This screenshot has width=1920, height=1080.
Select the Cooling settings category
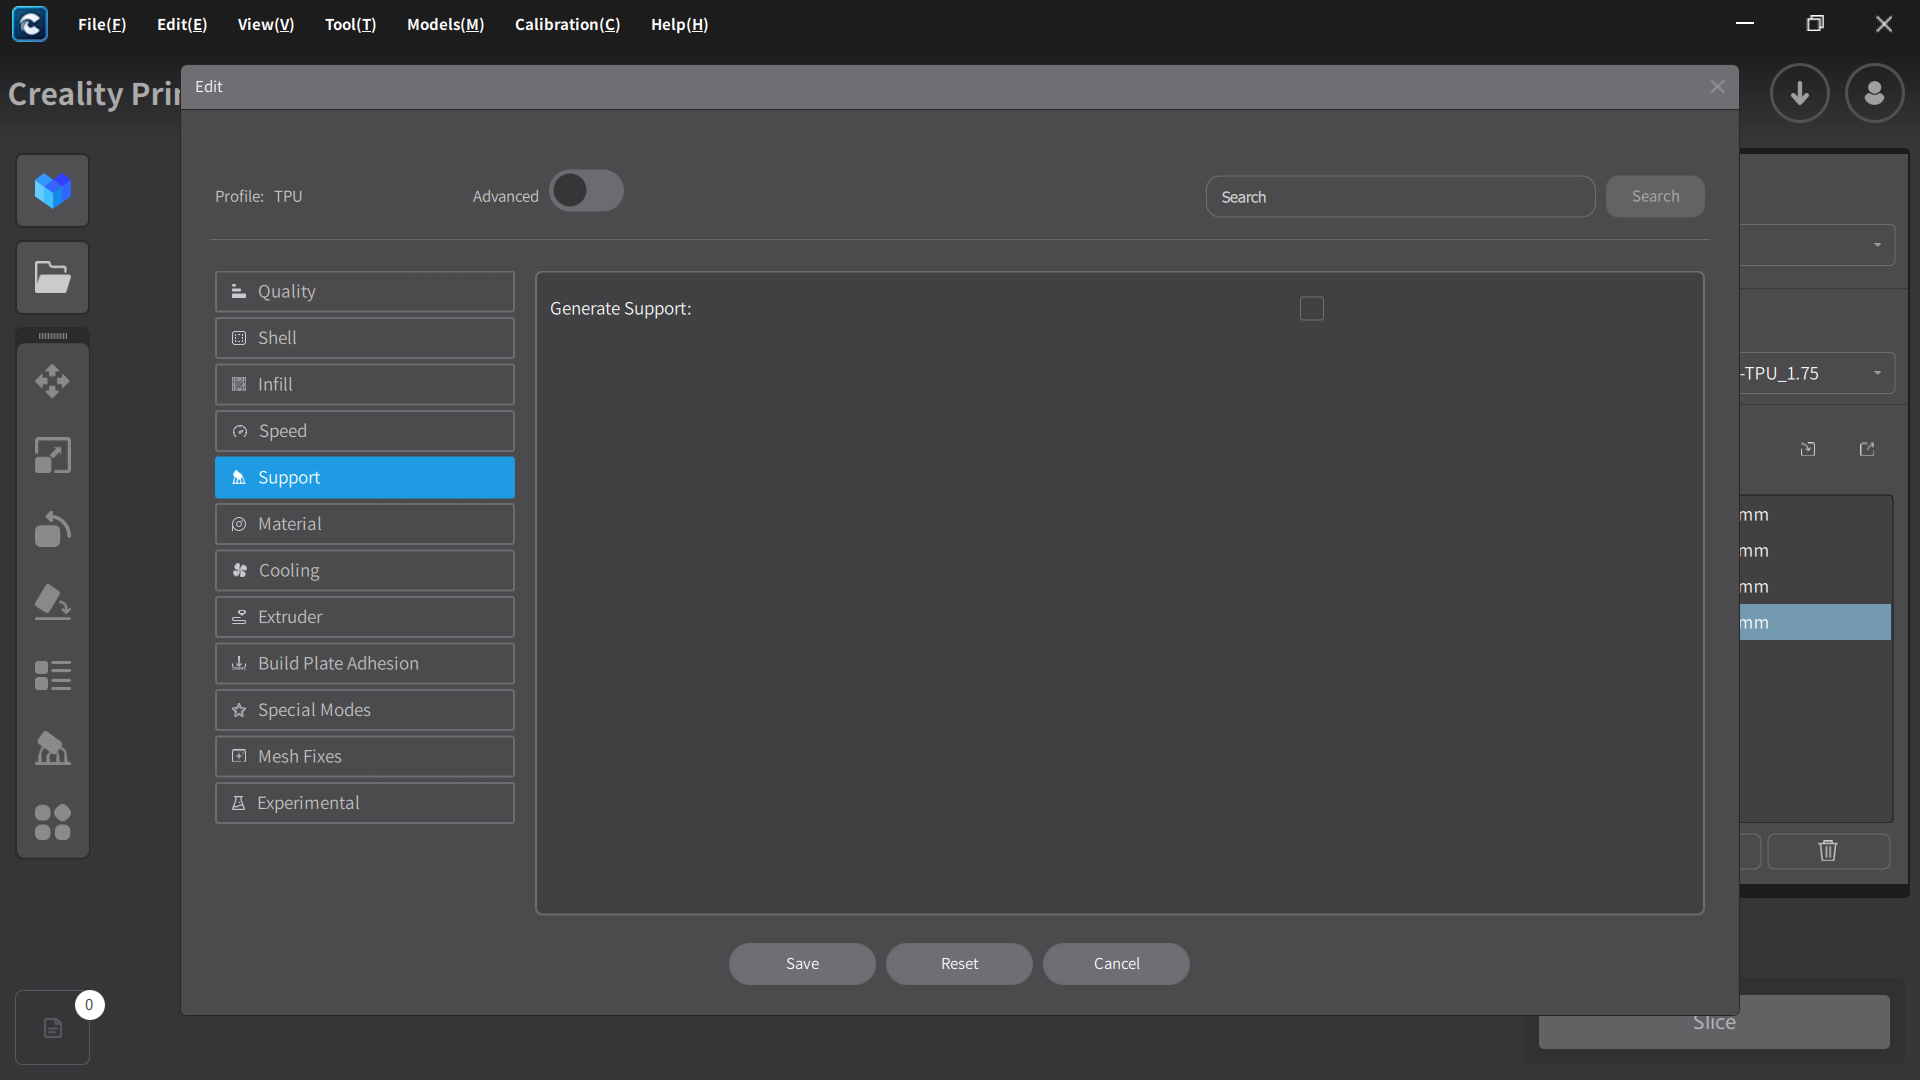tap(365, 570)
